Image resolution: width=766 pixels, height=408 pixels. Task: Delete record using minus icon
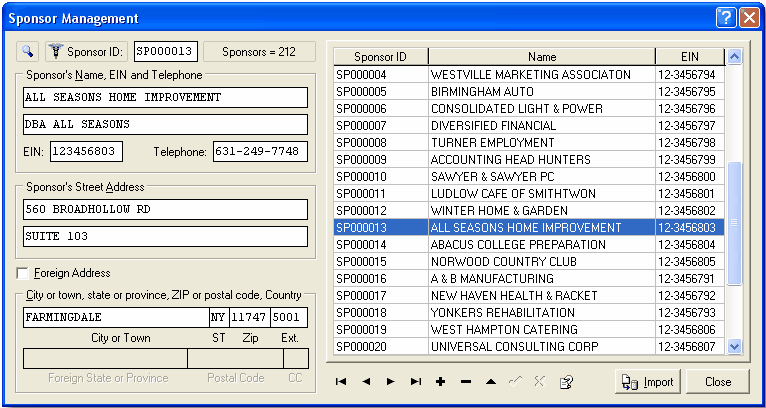466,382
